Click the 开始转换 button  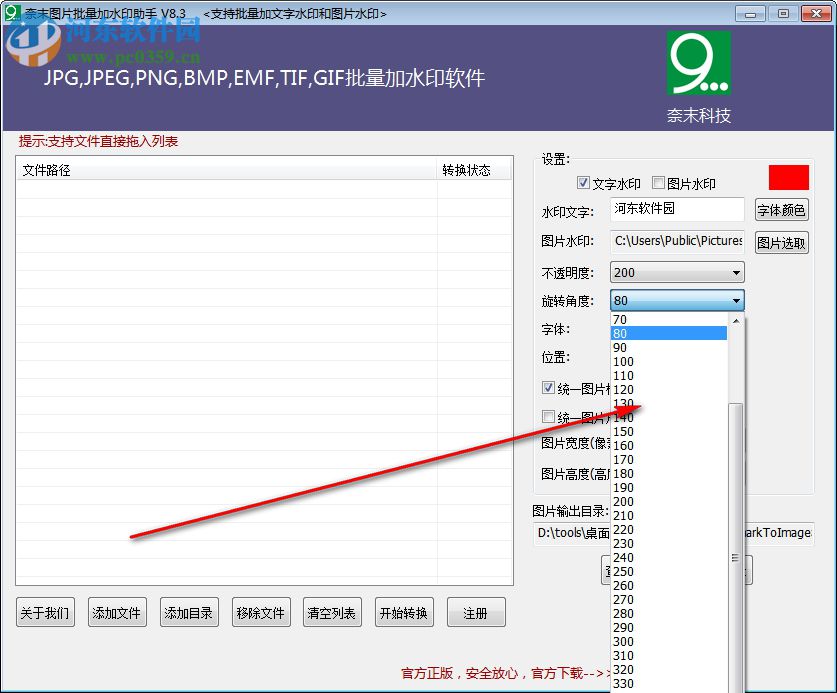coord(404,612)
